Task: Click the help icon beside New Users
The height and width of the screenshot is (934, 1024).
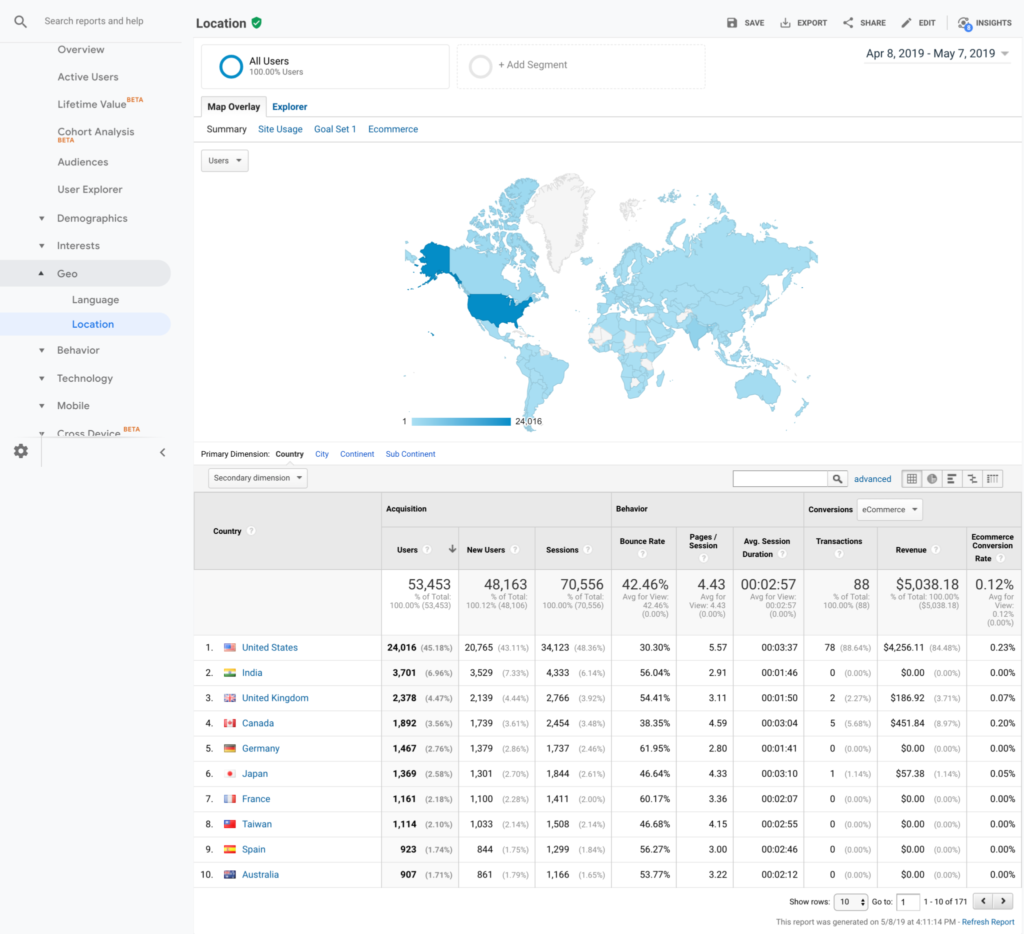Action: pyautogui.click(x=515, y=550)
